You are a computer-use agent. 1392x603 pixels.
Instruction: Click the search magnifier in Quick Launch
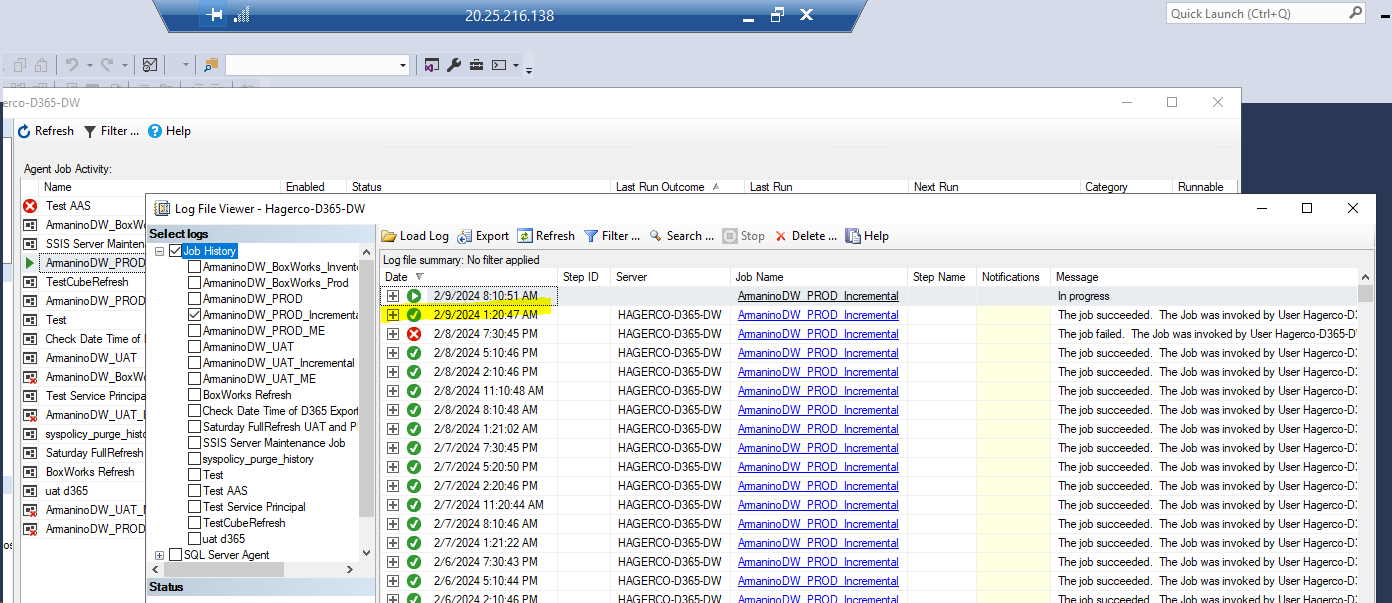[x=1355, y=13]
